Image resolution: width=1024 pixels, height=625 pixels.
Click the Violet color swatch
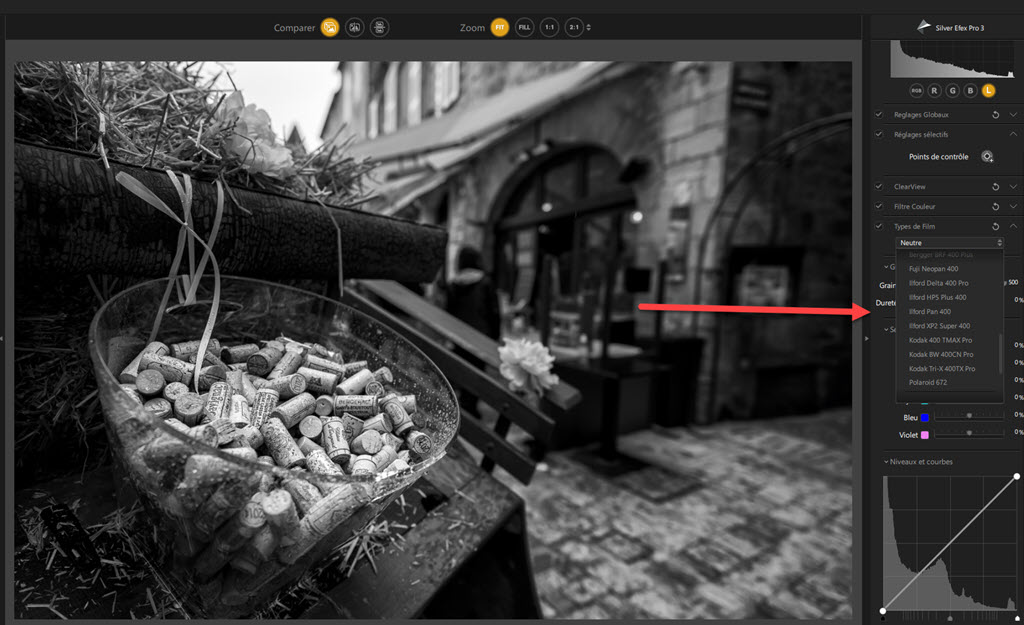coord(925,435)
